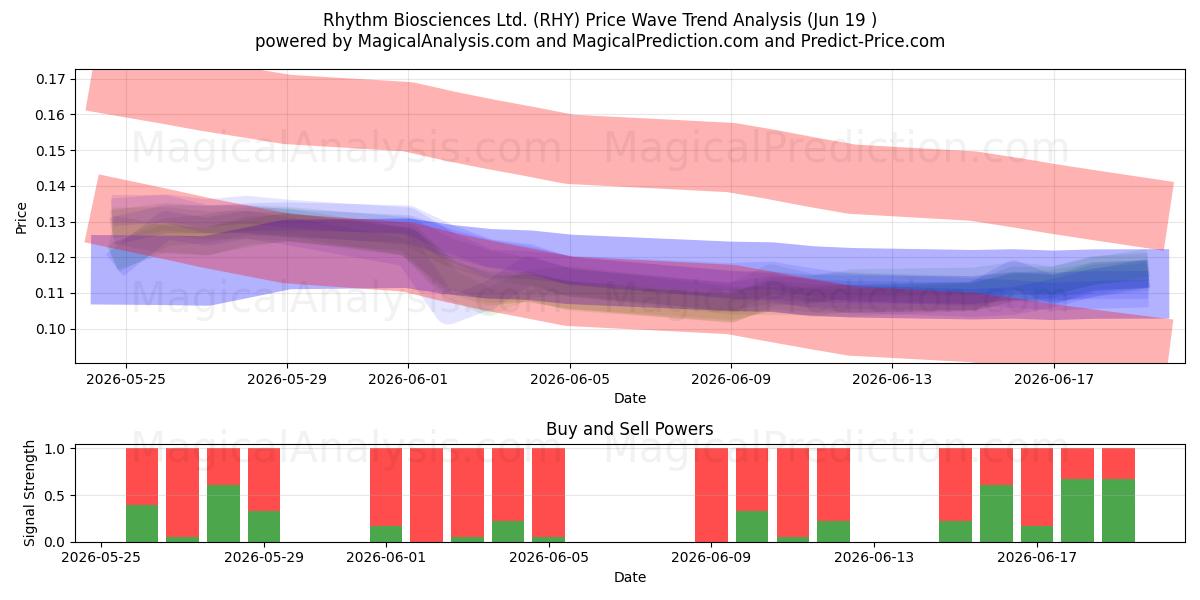Click the 0.16 price tick label
The image size is (1200, 600).
point(51,115)
